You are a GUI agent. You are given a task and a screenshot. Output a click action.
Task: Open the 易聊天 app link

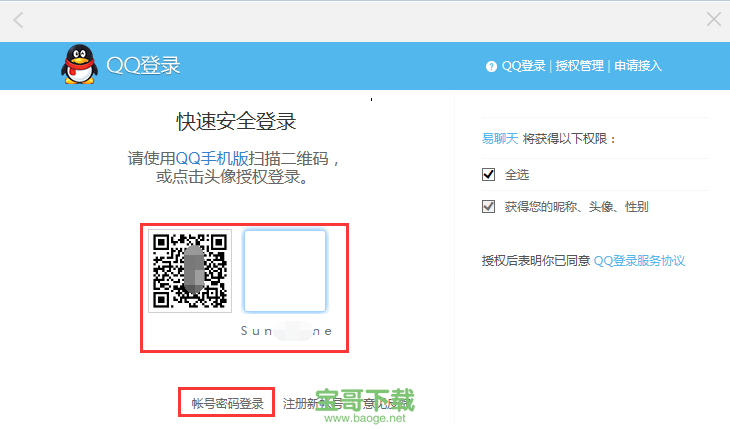tap(500, 139)
